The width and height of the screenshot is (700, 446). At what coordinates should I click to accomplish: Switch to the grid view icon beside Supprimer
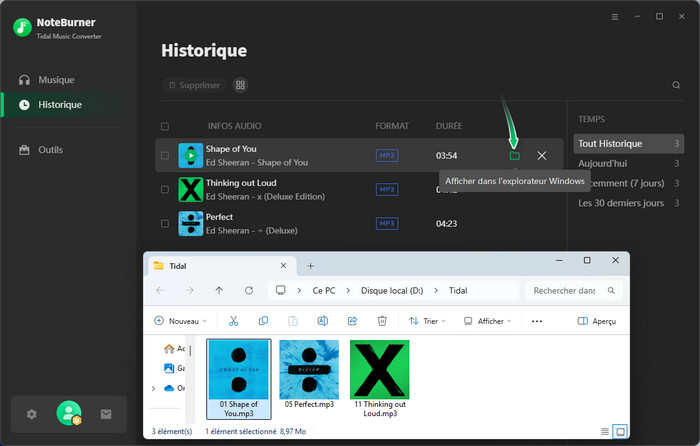240,85
